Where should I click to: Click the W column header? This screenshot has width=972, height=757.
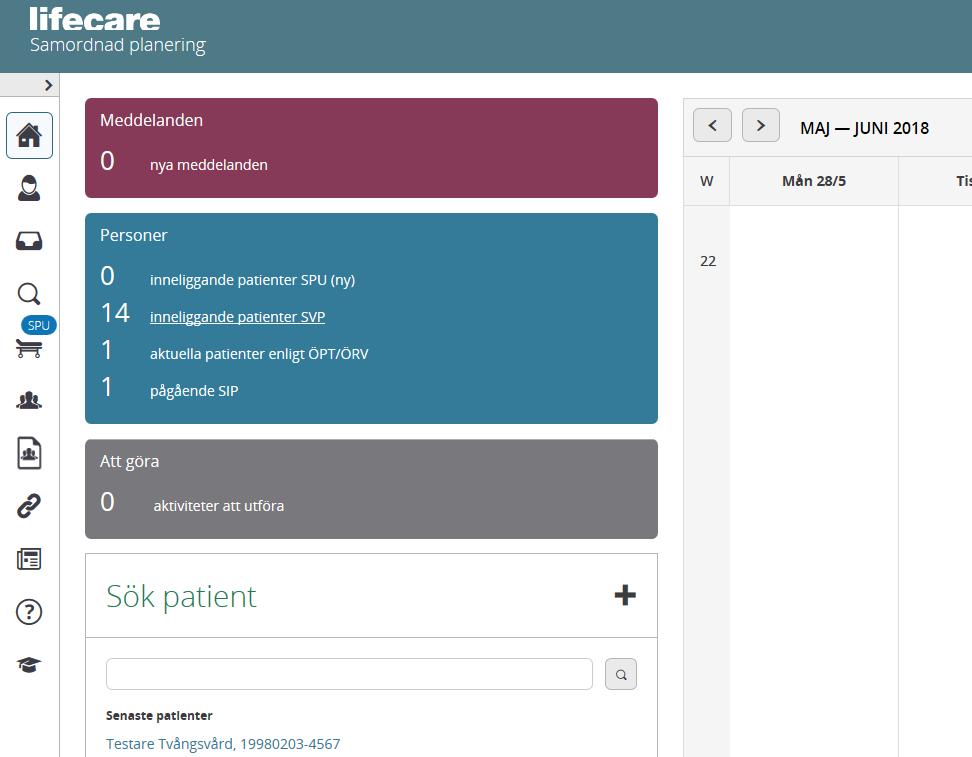[707, 181]
